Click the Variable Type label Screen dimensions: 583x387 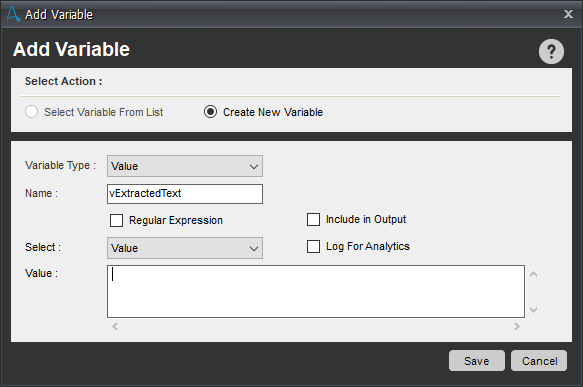(x=60, y=165)
